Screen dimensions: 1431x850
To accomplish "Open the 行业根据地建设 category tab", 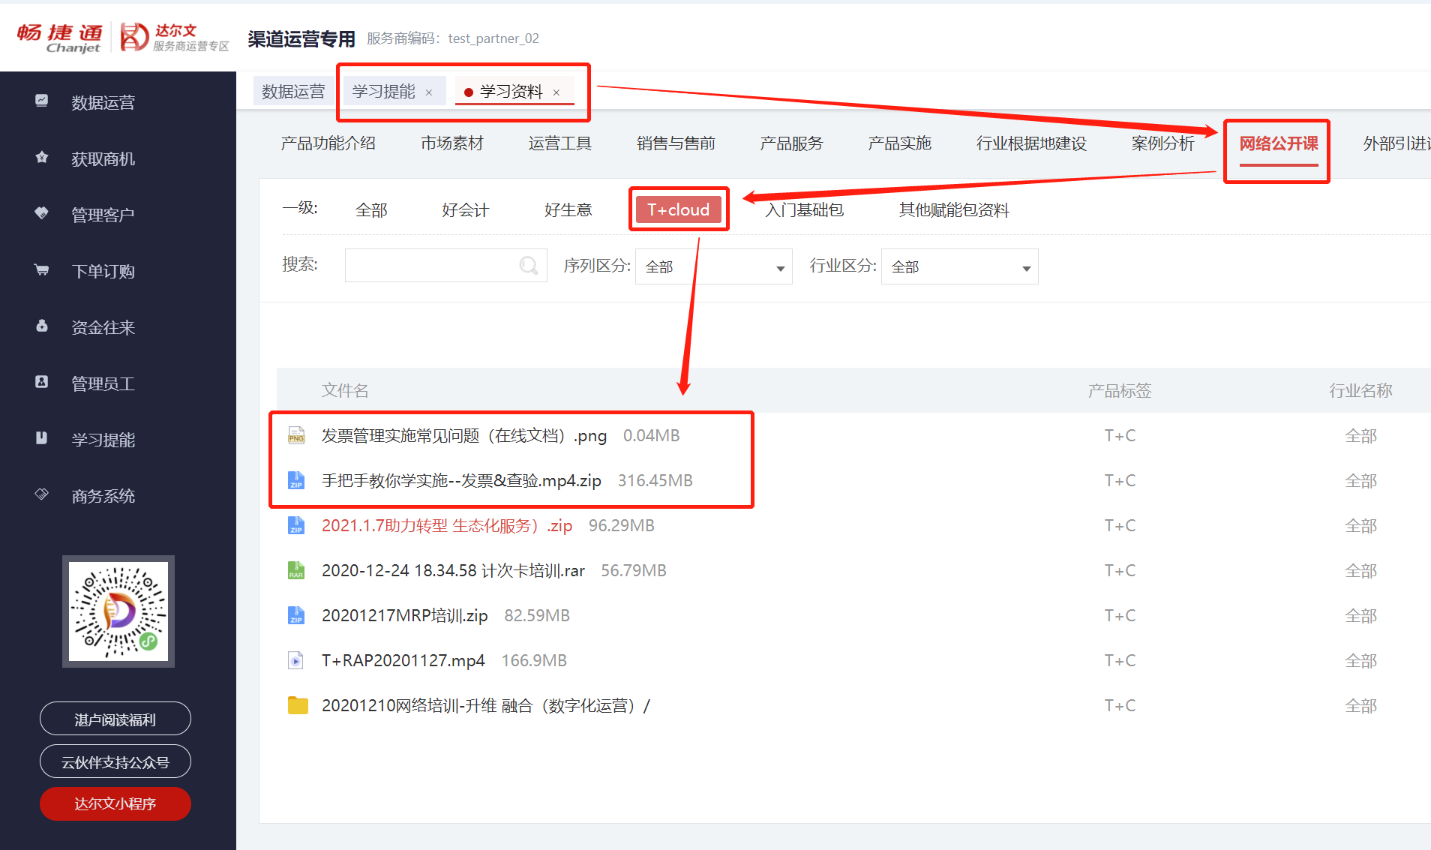I will 1031,143.
